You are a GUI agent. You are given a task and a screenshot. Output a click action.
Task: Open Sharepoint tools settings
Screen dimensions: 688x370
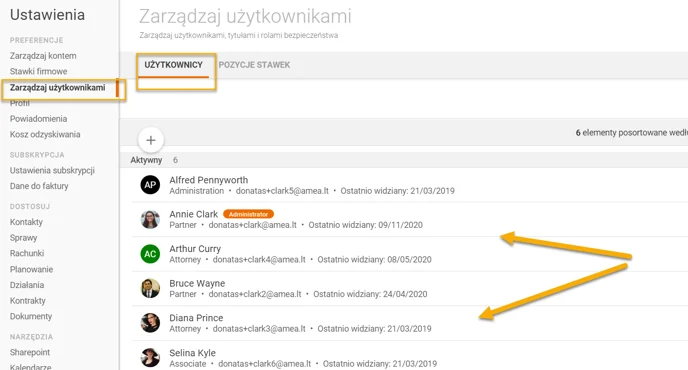pos(30,352)
